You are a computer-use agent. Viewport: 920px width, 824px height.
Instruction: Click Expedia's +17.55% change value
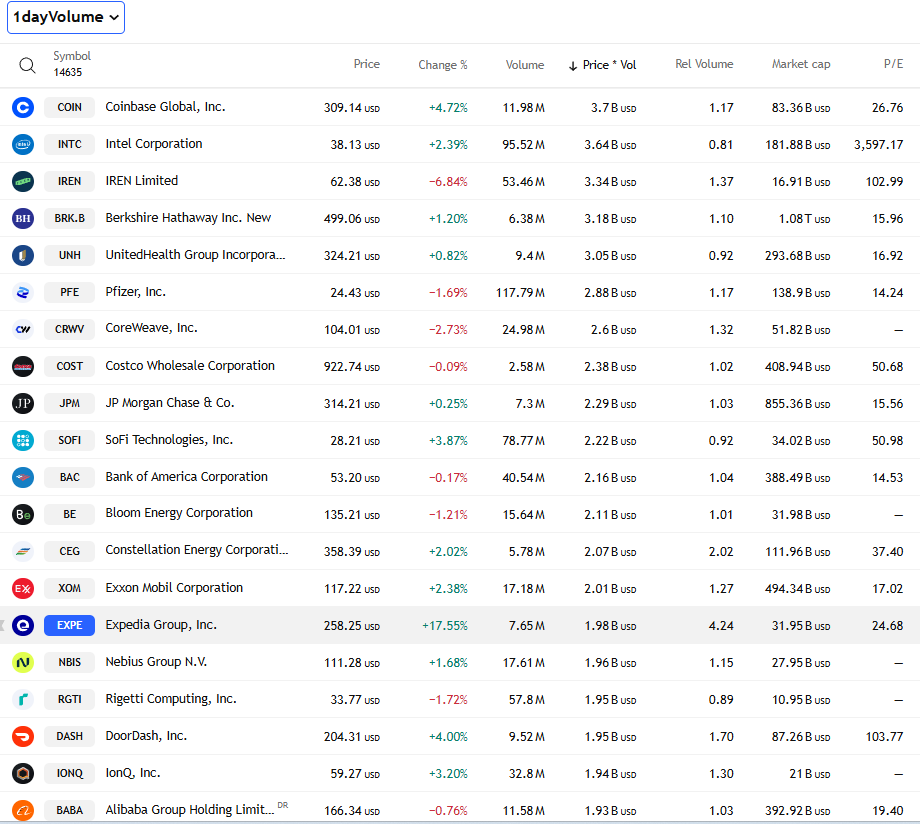[x=445, y=626]
